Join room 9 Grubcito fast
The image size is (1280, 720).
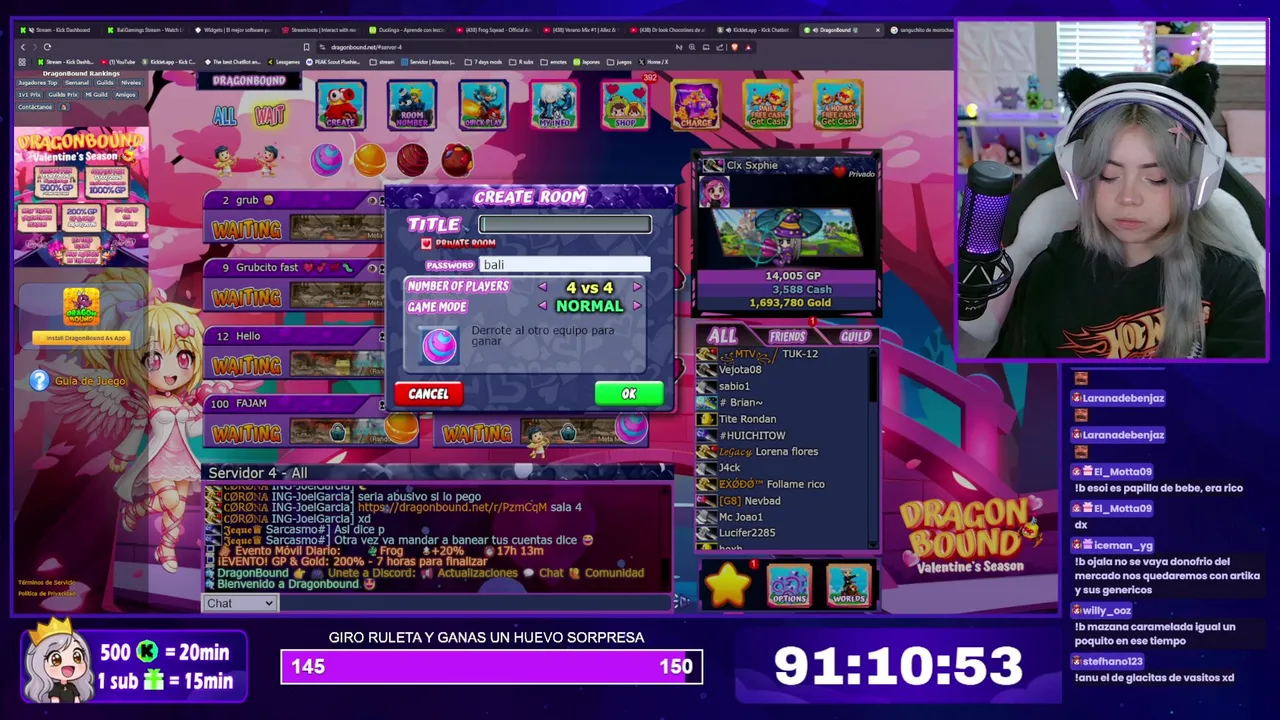pyautogui.click(x=294, y=284)
